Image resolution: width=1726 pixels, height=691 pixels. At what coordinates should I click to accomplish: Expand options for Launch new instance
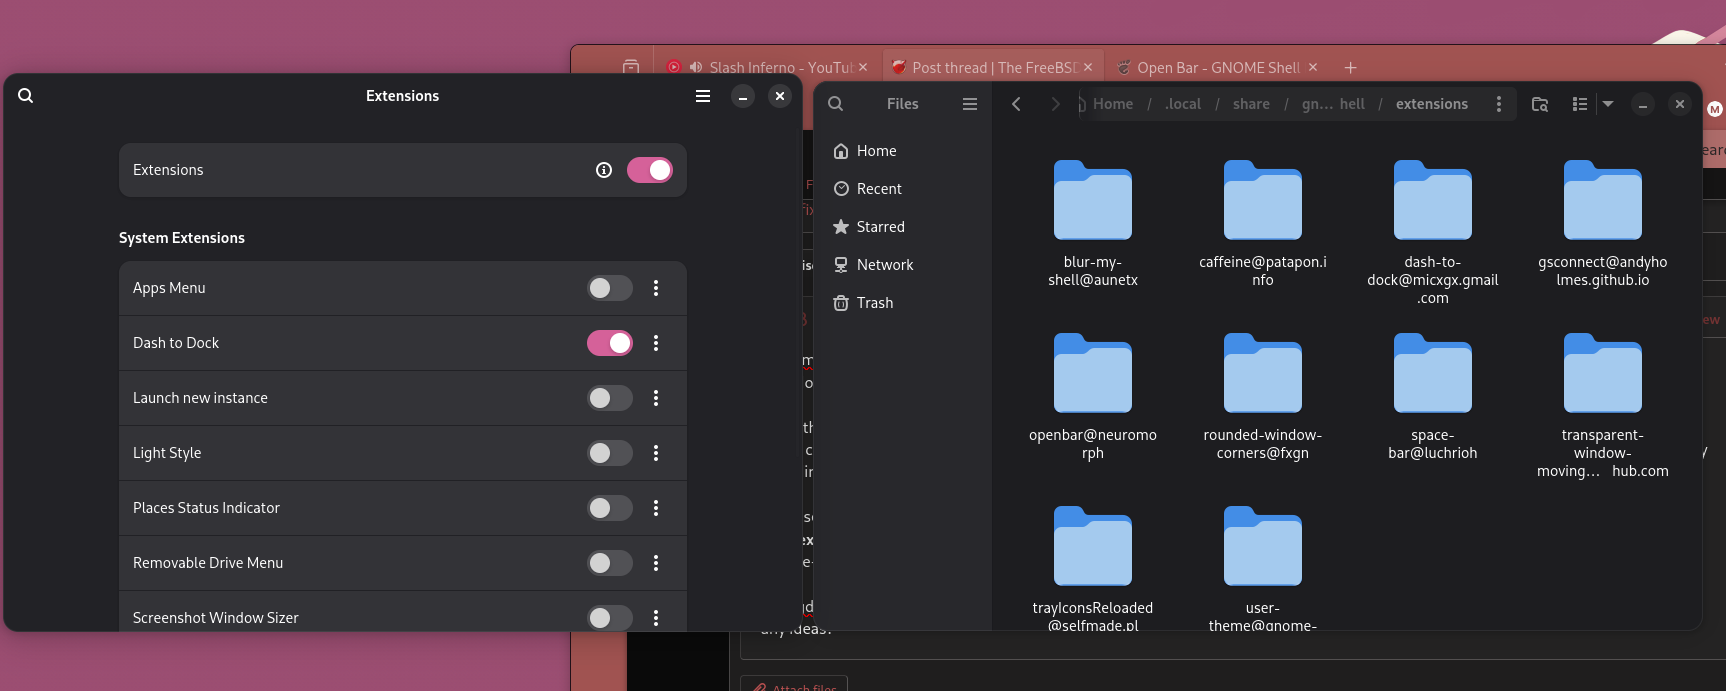(x=656, y=398)
